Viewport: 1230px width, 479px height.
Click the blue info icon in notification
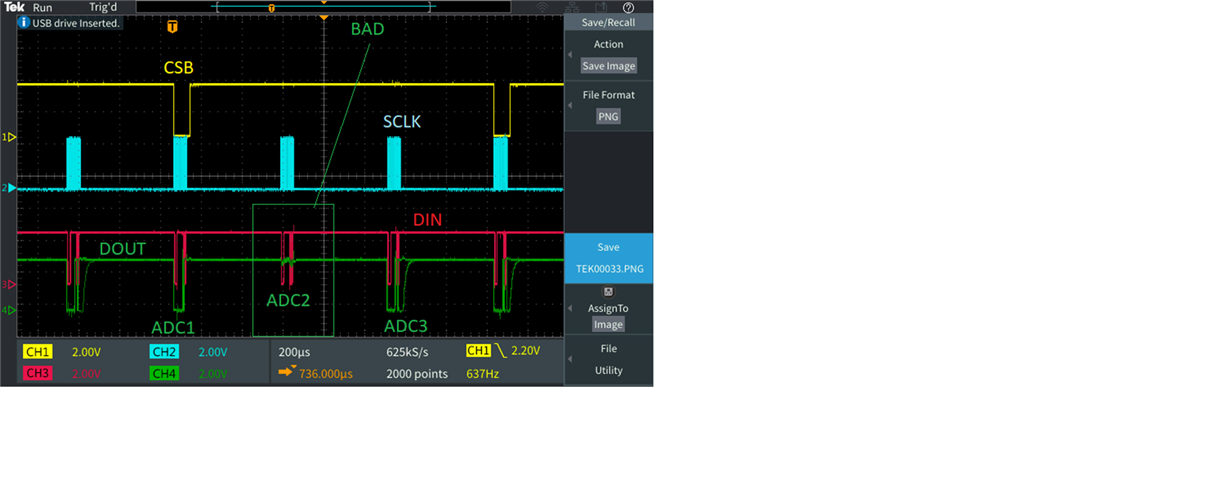point(24,22)
